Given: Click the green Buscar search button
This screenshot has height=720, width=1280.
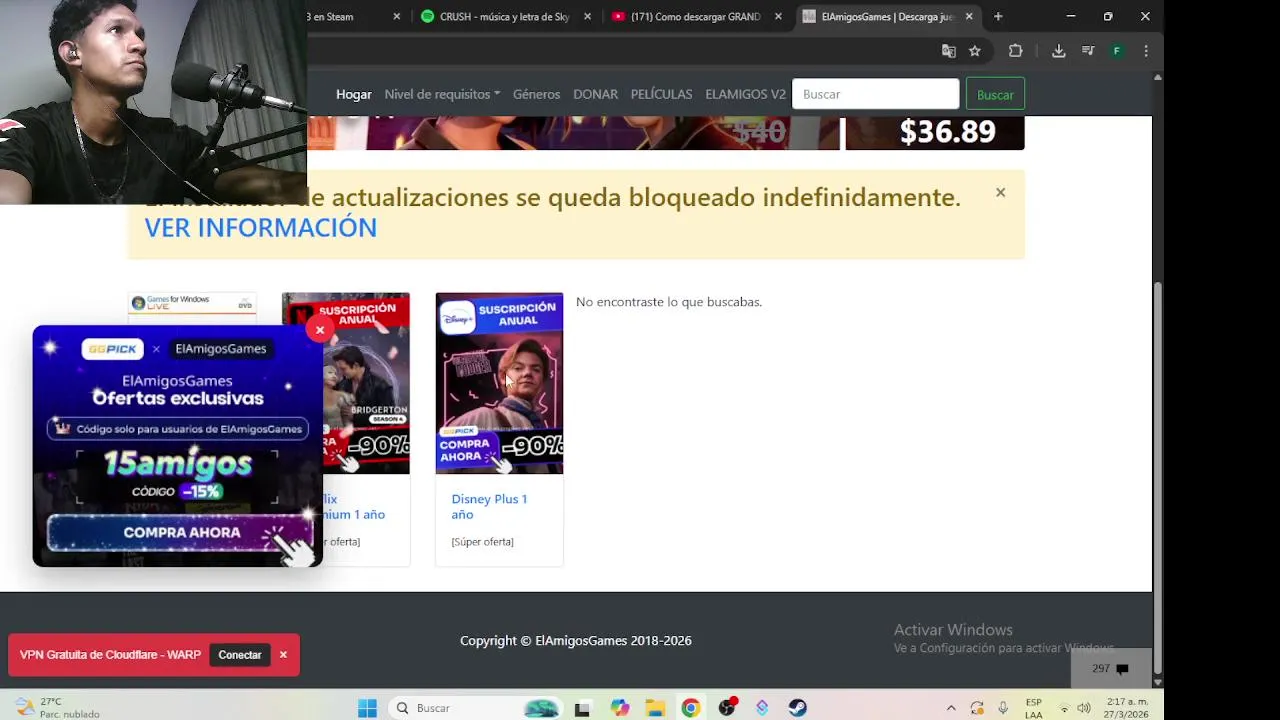Looking at the screenshot, I should coord(995,94).
